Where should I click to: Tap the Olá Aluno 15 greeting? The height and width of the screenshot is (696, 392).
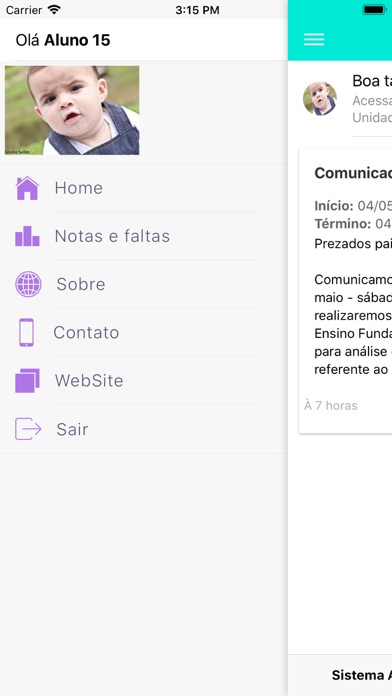tap(63, 40)
